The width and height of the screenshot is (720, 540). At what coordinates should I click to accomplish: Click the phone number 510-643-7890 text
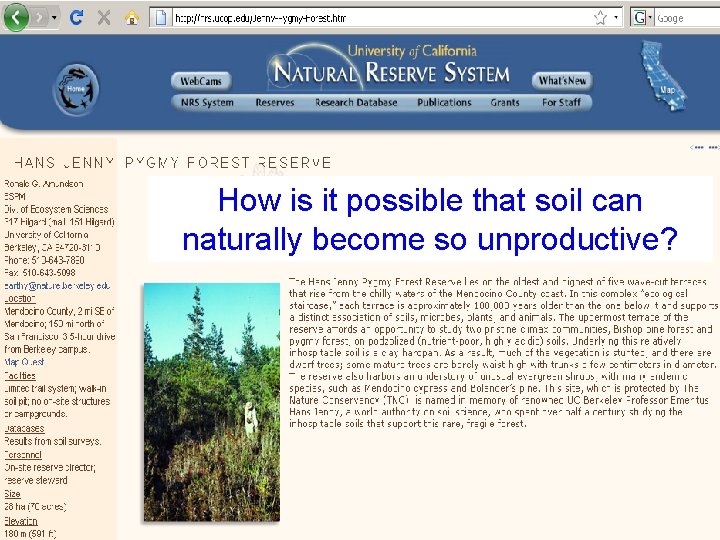57,260
